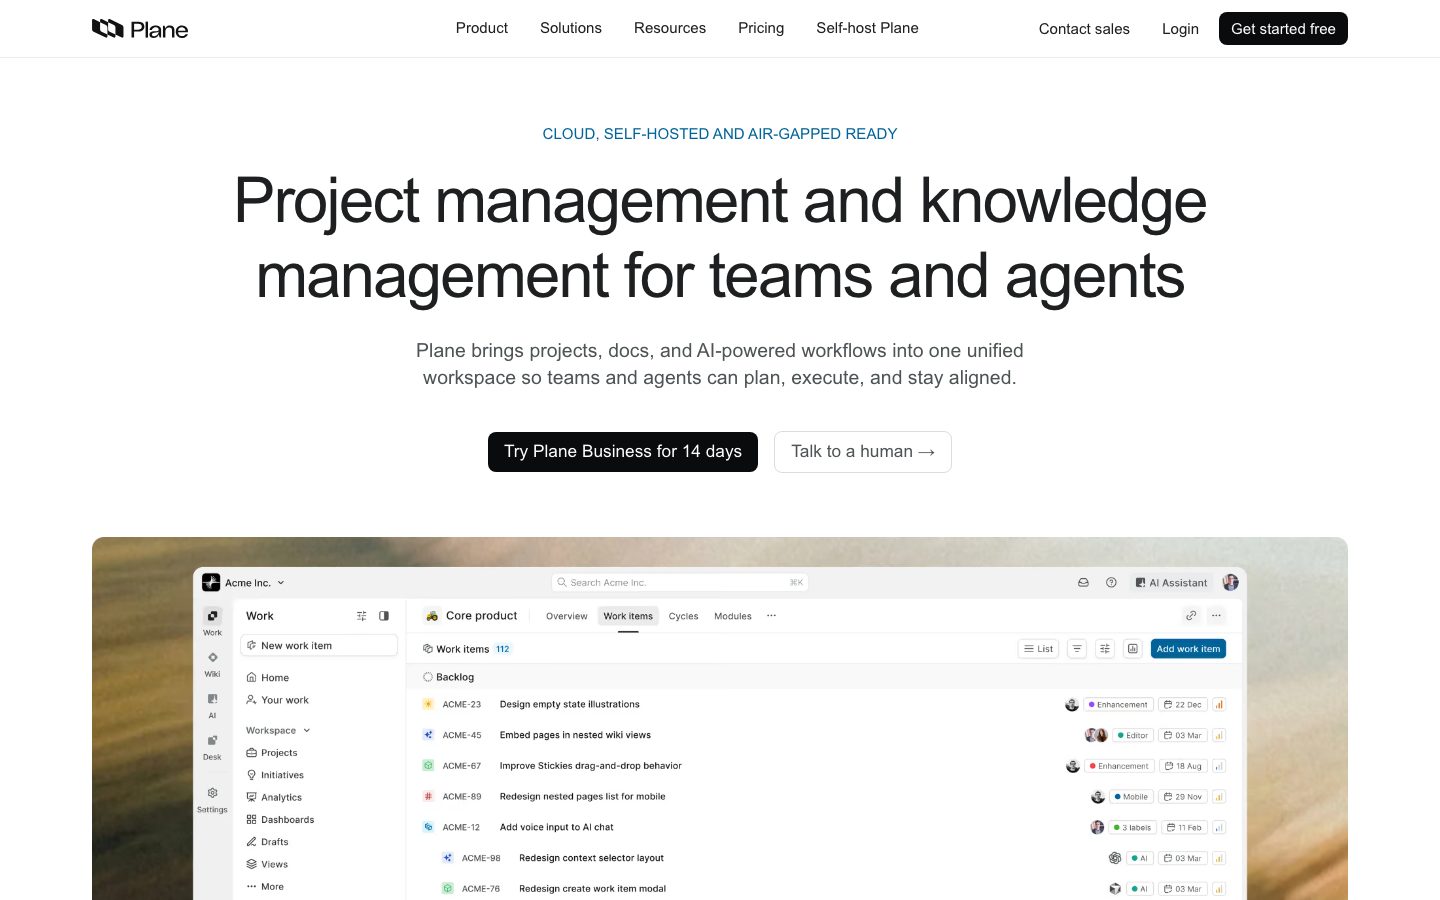Click the ACME-67 green cube type icon
The image size is (1440, 900).
click(428, 766)
